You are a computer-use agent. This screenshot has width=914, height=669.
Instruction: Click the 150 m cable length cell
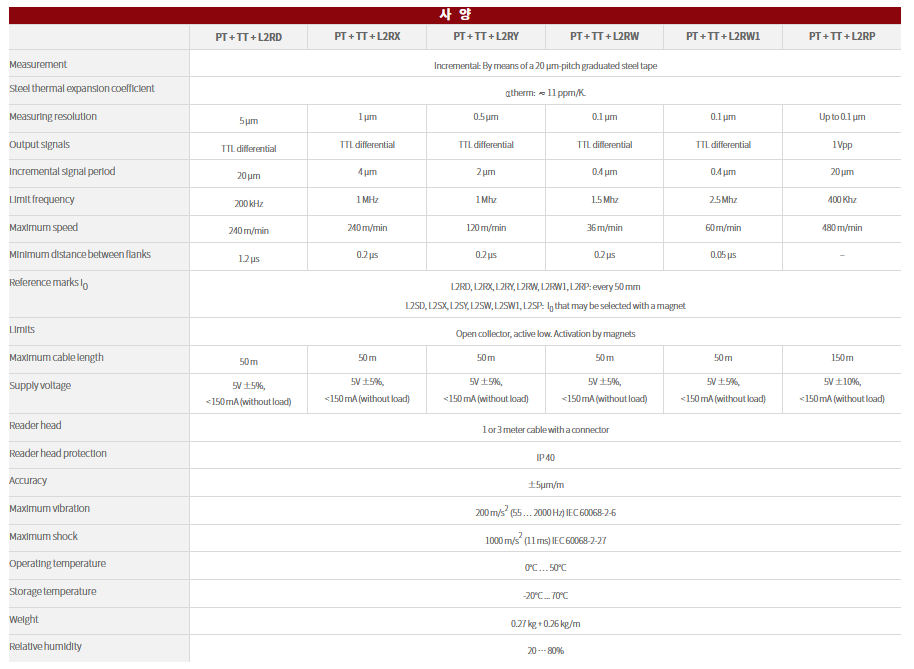pyautogui.click(x=842, y=358)
